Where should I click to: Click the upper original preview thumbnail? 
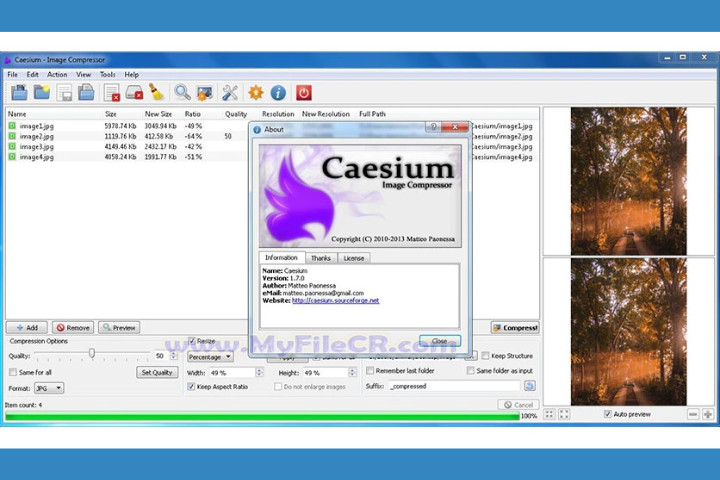pos(629,181)
